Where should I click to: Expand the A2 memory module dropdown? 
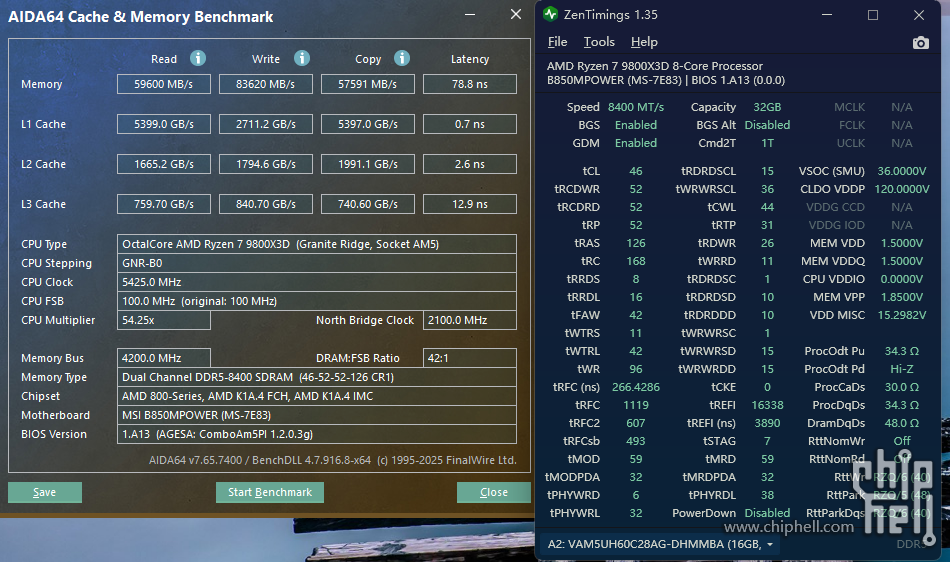pyautogui.click(x=771, y=544)
